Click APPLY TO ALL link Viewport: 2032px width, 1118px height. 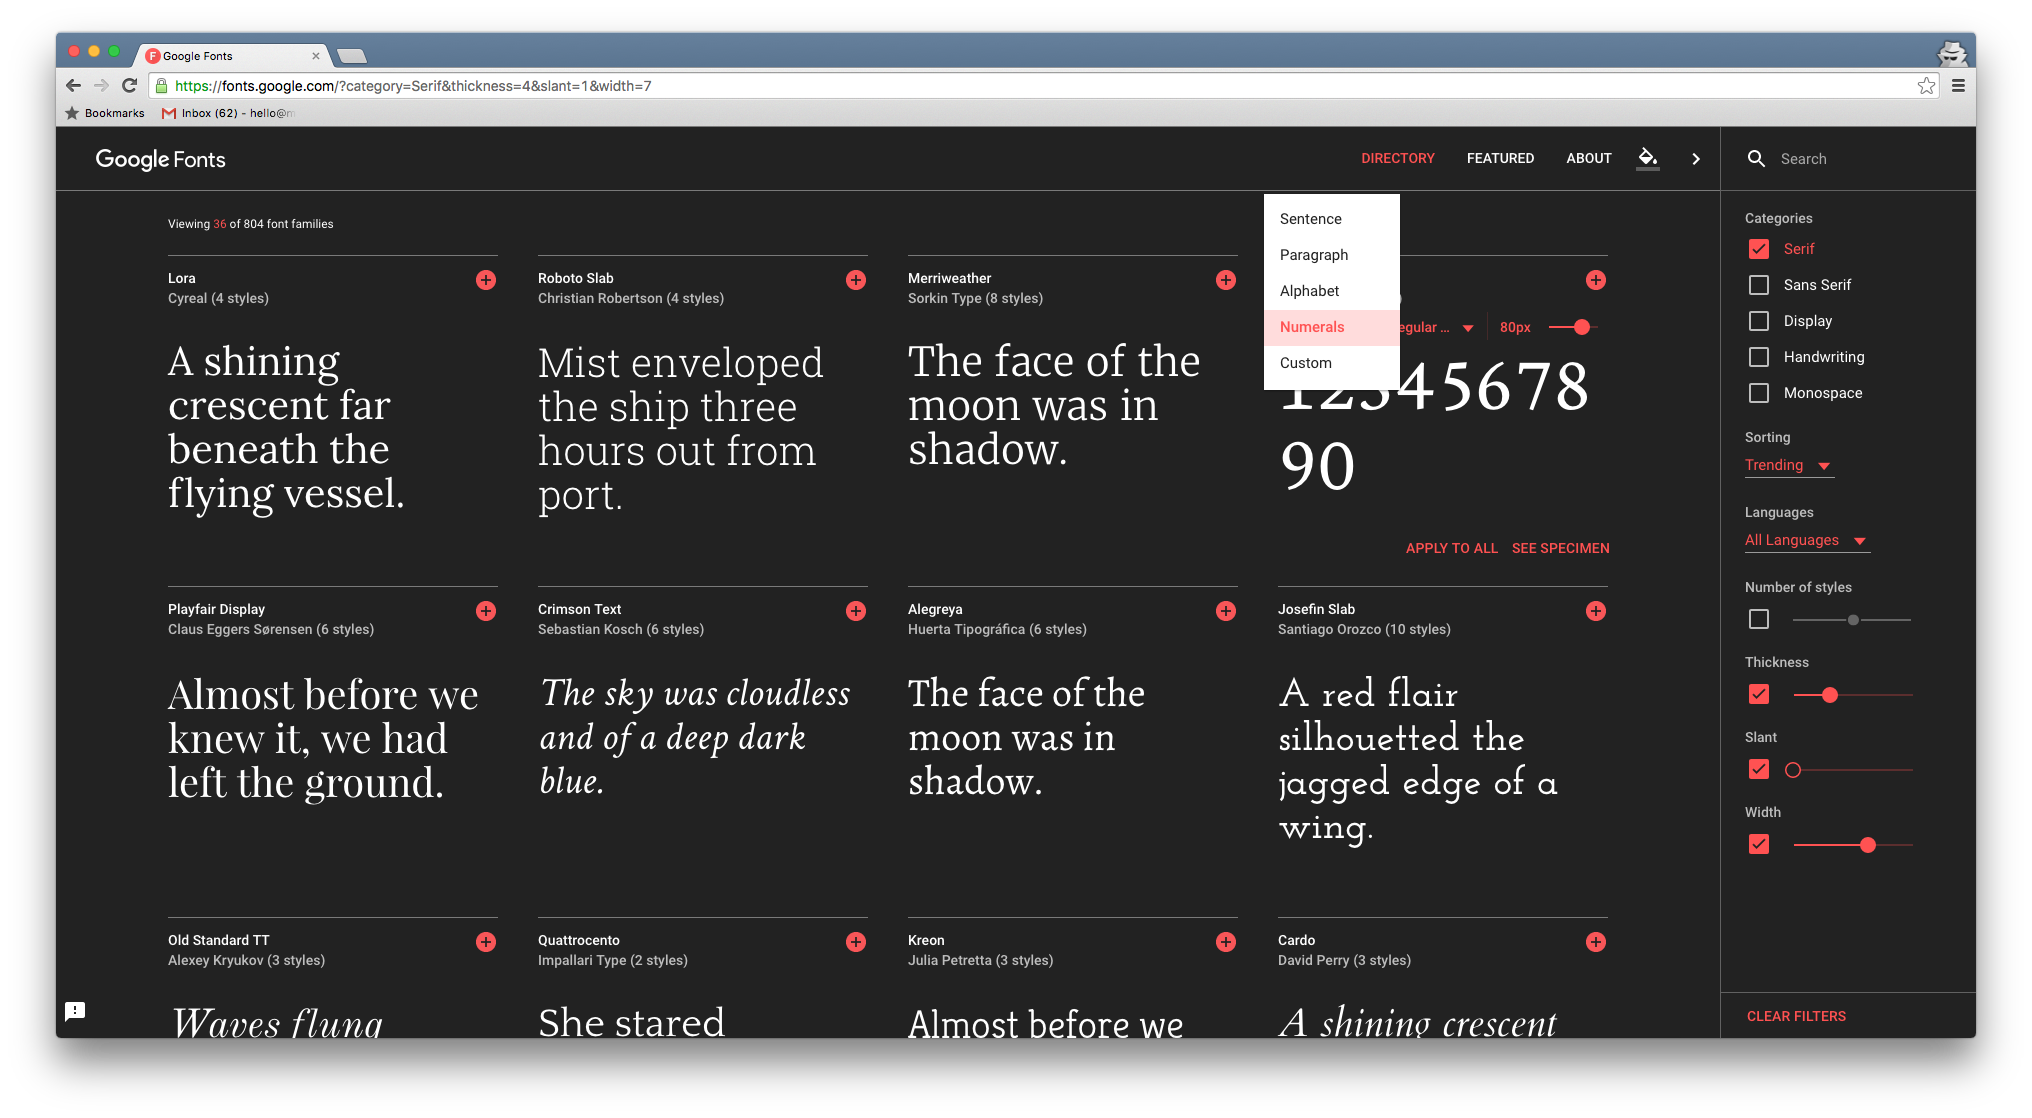click(x=1452, y=549)
